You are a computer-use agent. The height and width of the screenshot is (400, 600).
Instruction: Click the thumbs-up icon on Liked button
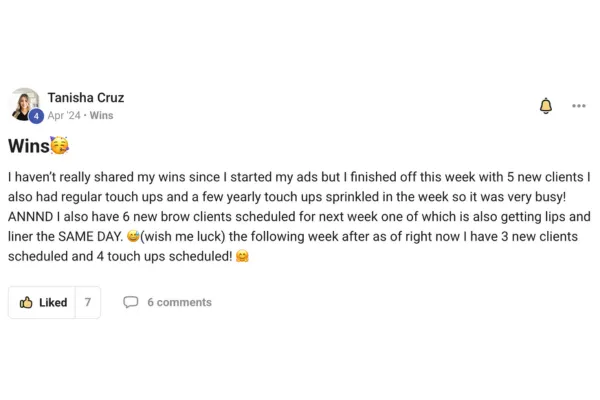pyautogui.click(x=26, y=302)
